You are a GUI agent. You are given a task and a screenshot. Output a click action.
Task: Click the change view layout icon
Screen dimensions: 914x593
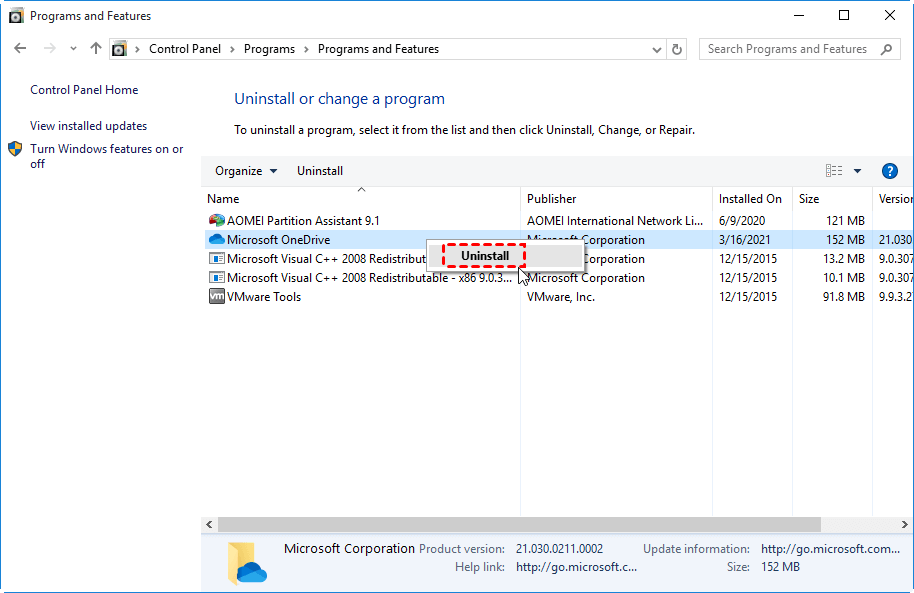click(834, 171)
